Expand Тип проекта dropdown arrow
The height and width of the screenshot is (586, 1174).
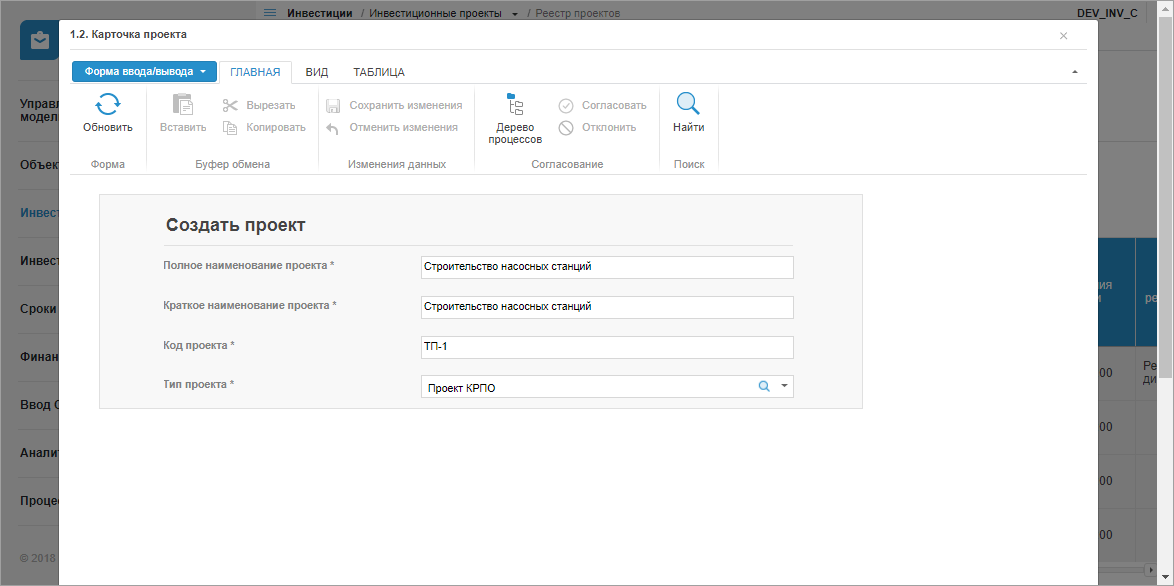pos(784,386)
